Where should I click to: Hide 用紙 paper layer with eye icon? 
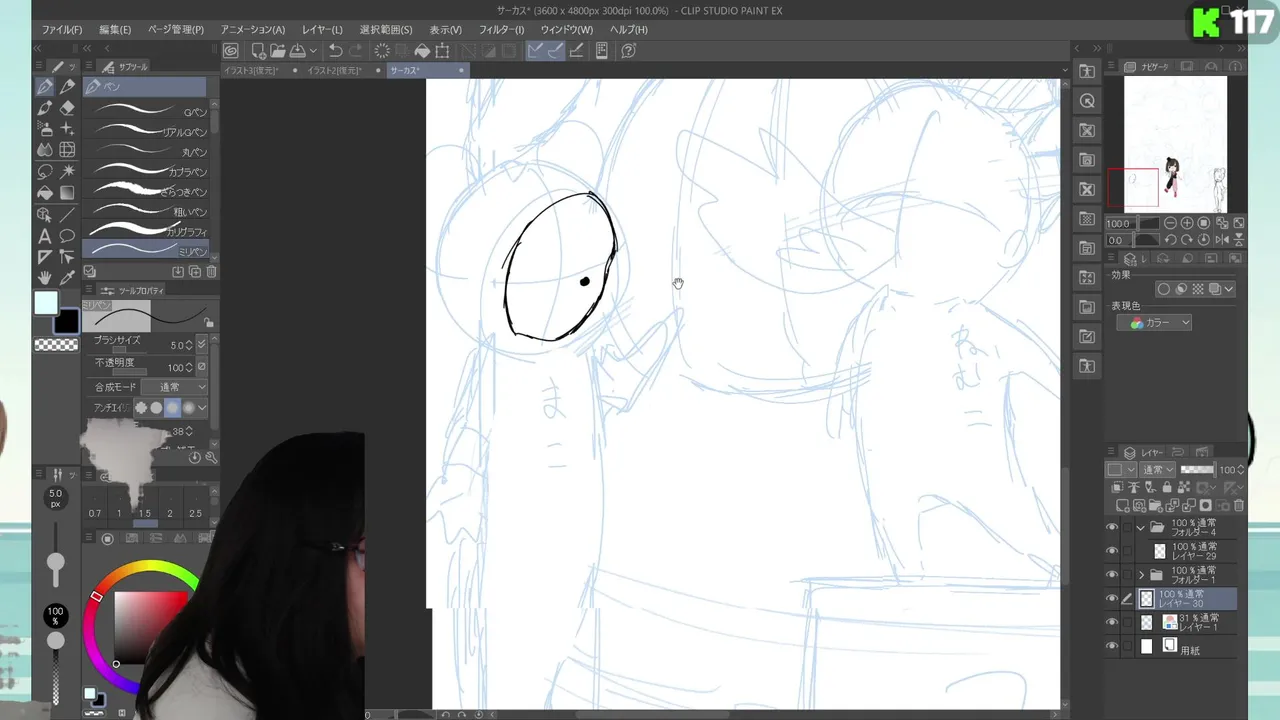tap(1112, 646)
